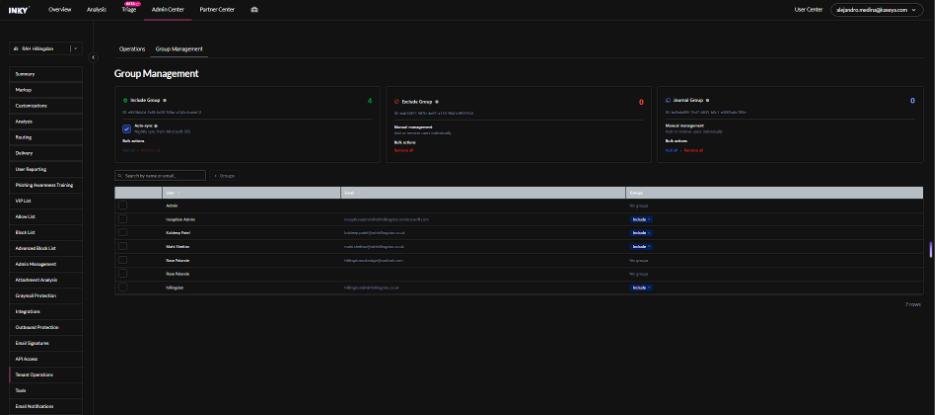Click the info icon next to Auto-sync
This screenshot has height=415, width=936.
[x=156, y=126]
